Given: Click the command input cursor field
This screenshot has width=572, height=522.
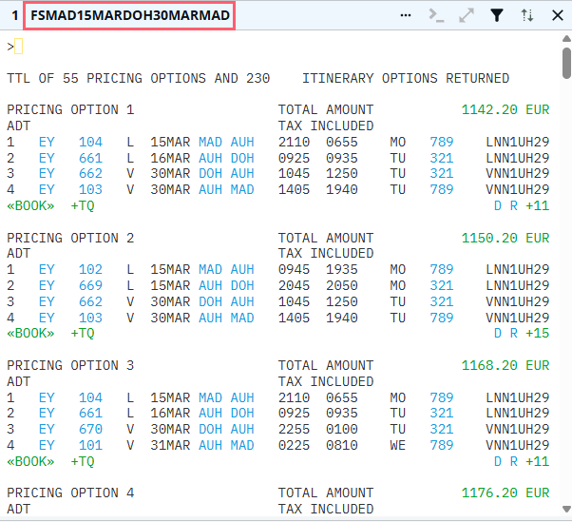Looking at the screenshot, I should point(19,46).
